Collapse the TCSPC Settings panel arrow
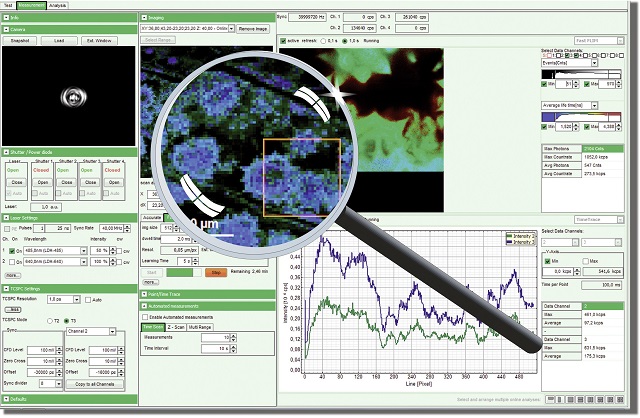 click(x=6, y=289)
